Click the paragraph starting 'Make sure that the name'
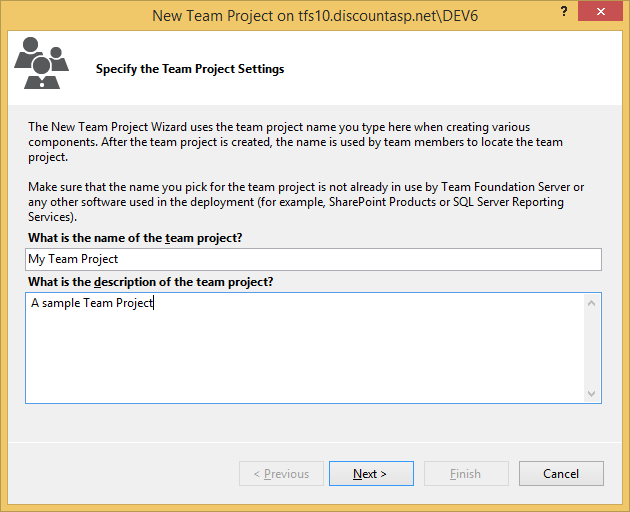The height and width of the screenshot is (512, 630). point(306,202)
